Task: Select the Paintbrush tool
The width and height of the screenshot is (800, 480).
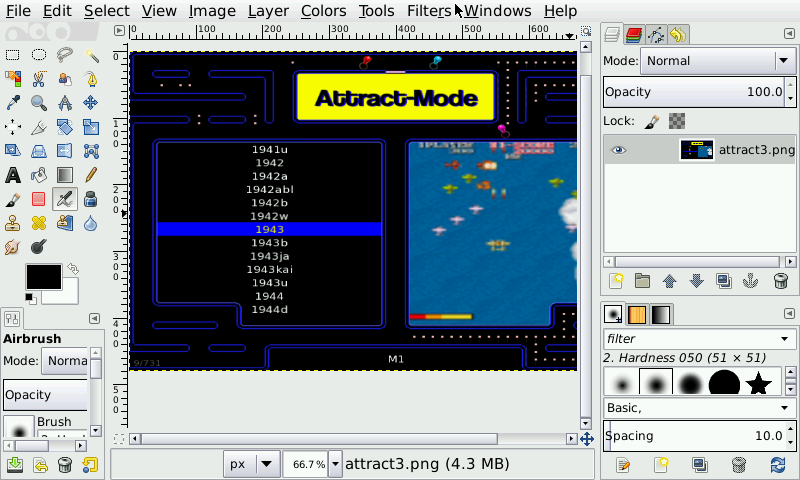Action: (x=13, y=199)
